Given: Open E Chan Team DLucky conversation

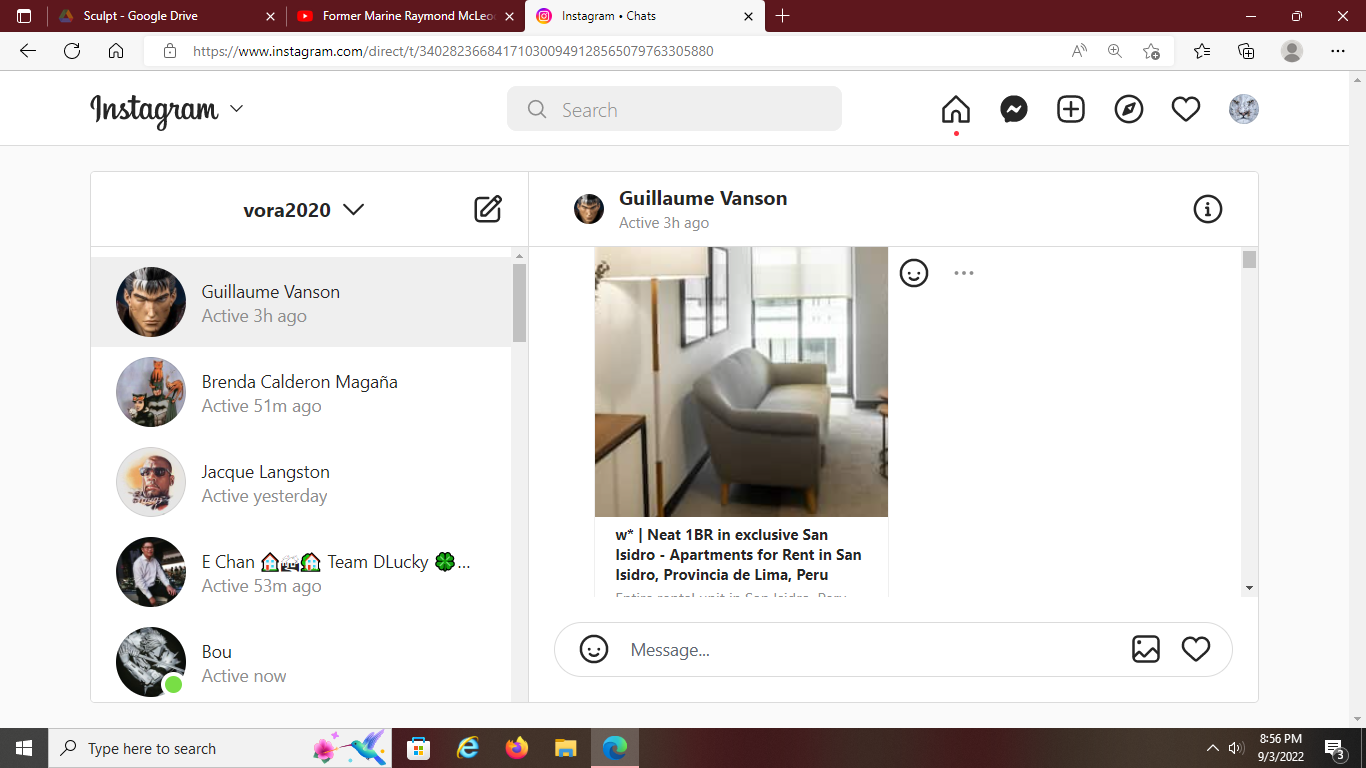Looking at the screenshot, I should point(301,572).
